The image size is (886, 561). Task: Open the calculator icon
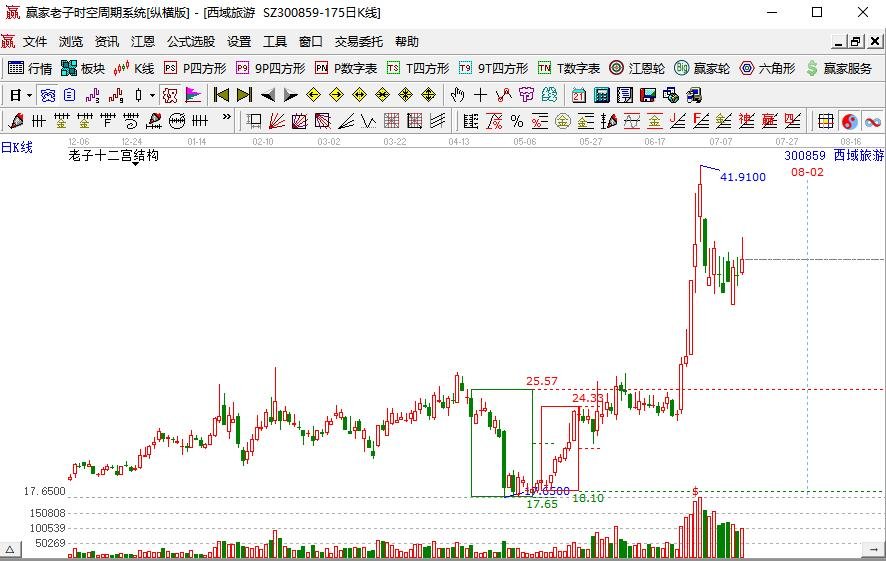(x=602, y=95)
